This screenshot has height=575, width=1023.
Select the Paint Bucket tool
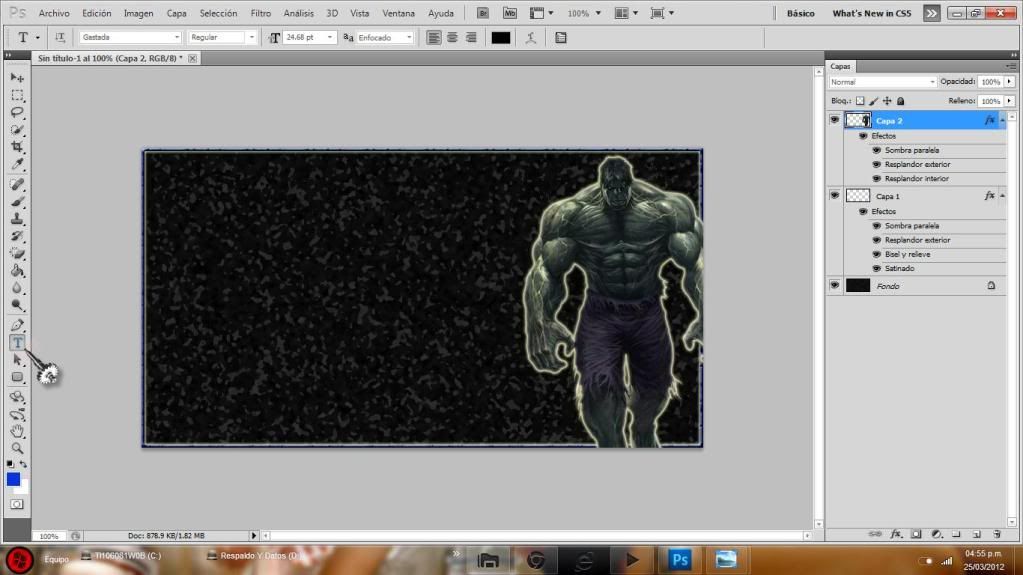(17, 271)
